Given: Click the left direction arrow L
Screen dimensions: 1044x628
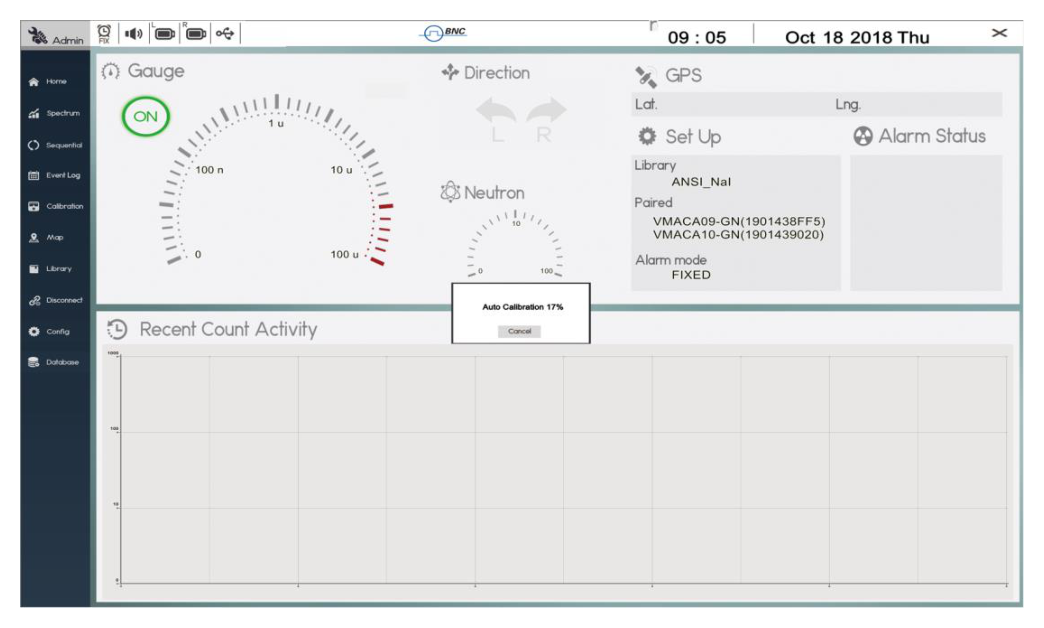Looking at the screenshot, I should coord(496,120).
